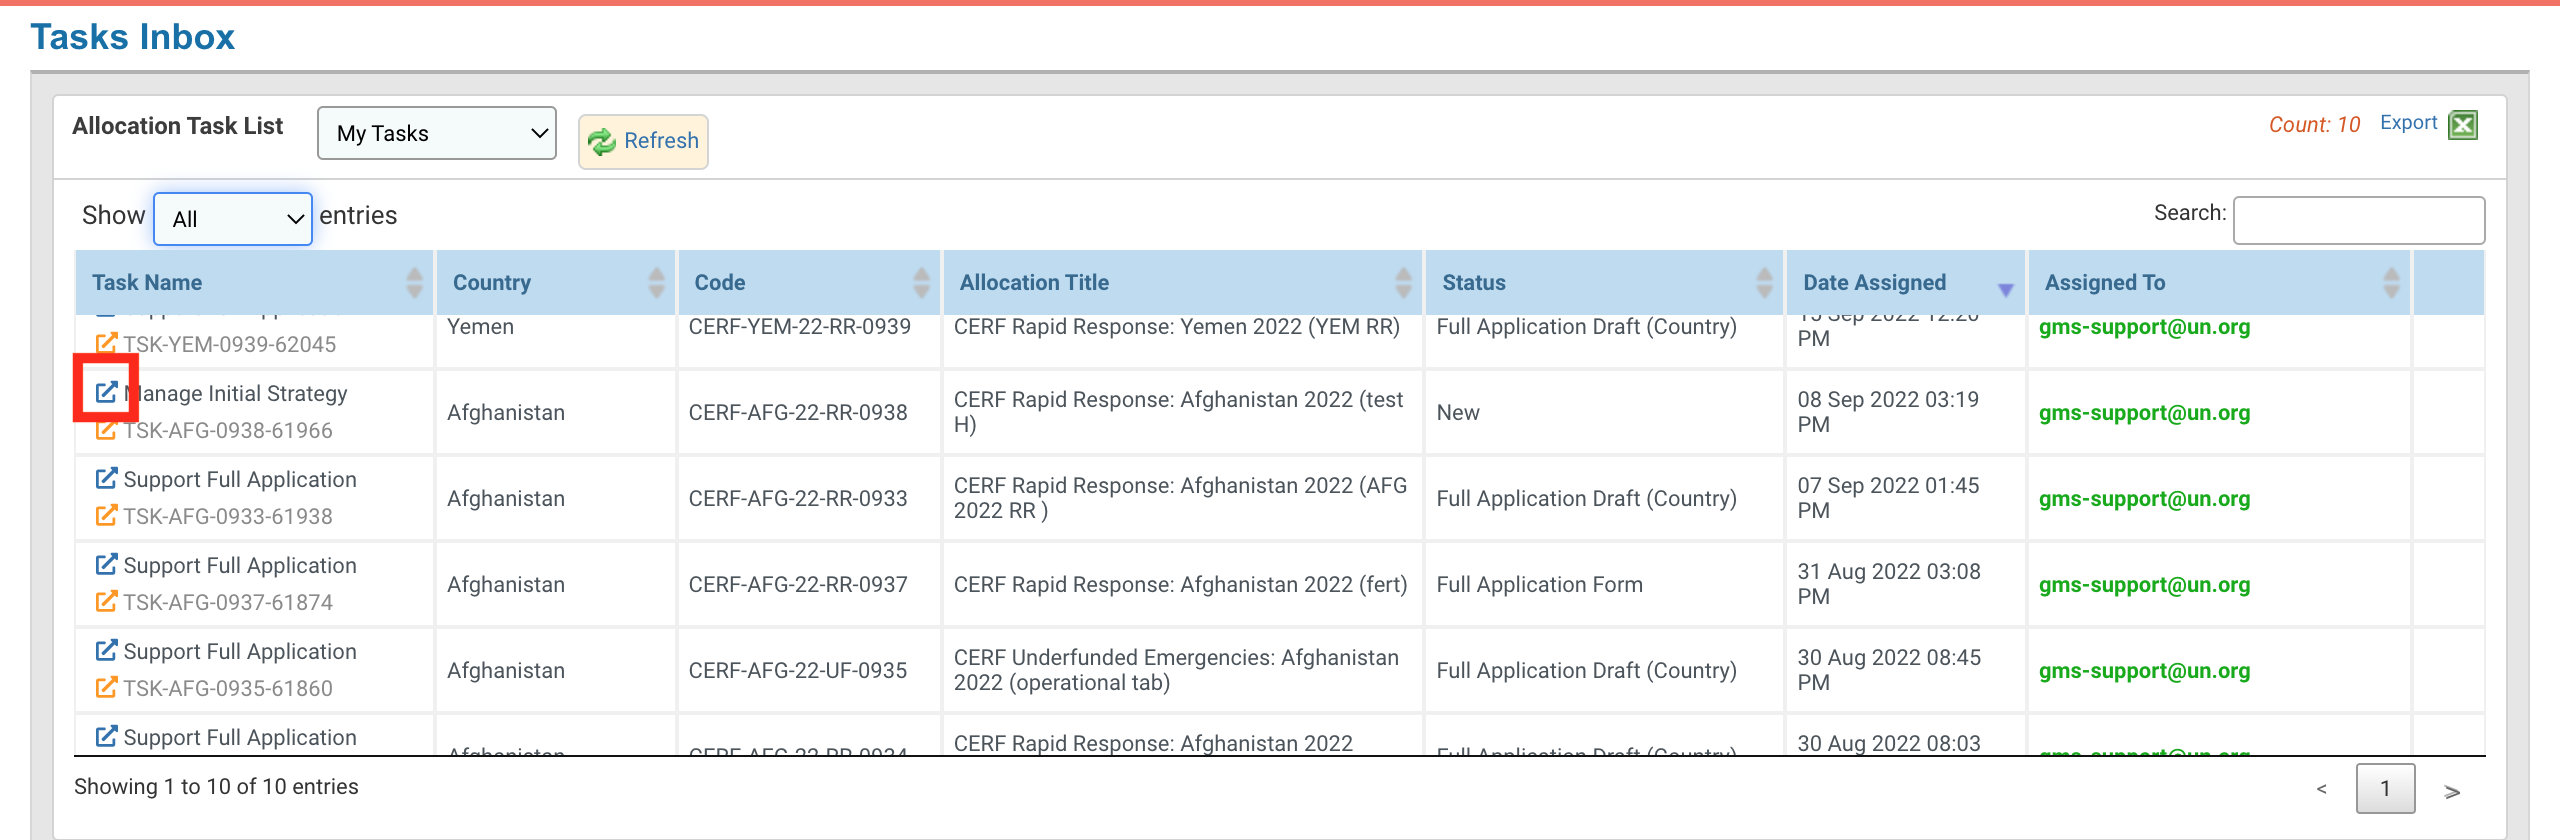Open TSK-AFG-0933-61938 task link

coord(228,517)
